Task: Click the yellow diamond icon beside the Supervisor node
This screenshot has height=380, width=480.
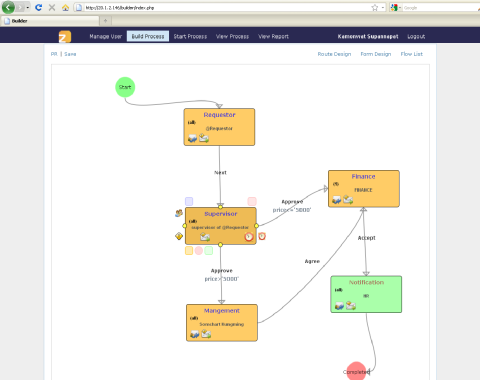Action: click(x=179, y=236)
